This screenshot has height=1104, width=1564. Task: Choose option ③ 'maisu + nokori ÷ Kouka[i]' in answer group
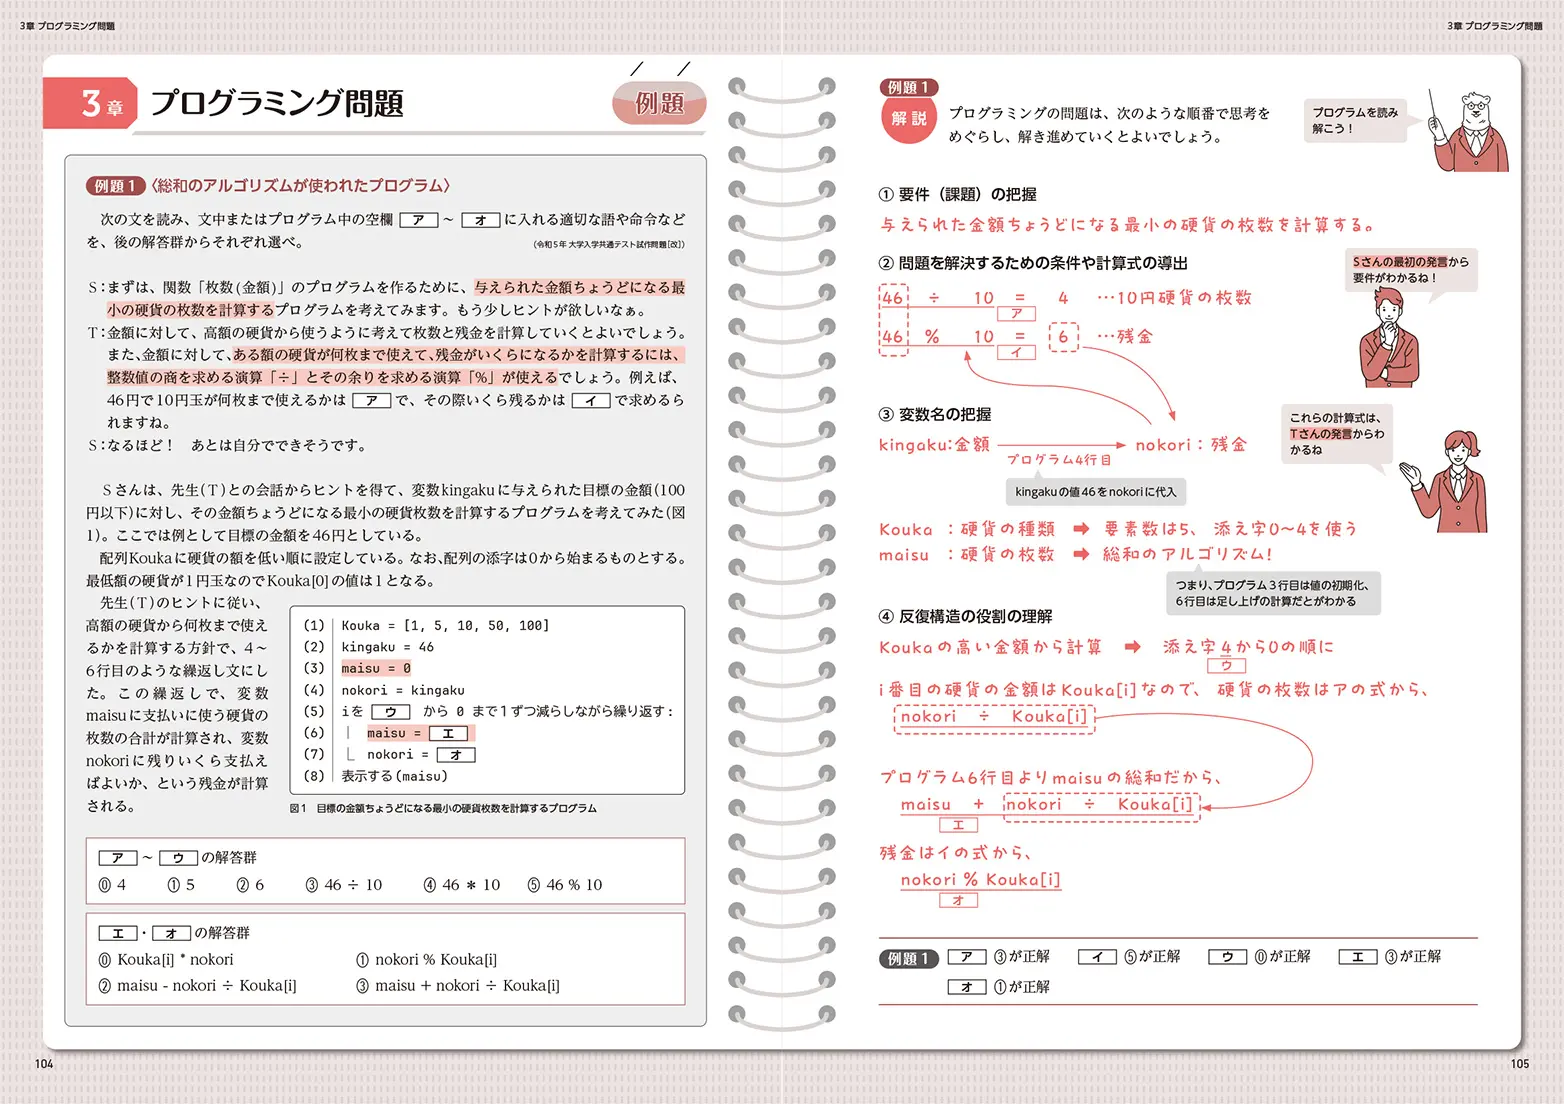coord(458,986)
